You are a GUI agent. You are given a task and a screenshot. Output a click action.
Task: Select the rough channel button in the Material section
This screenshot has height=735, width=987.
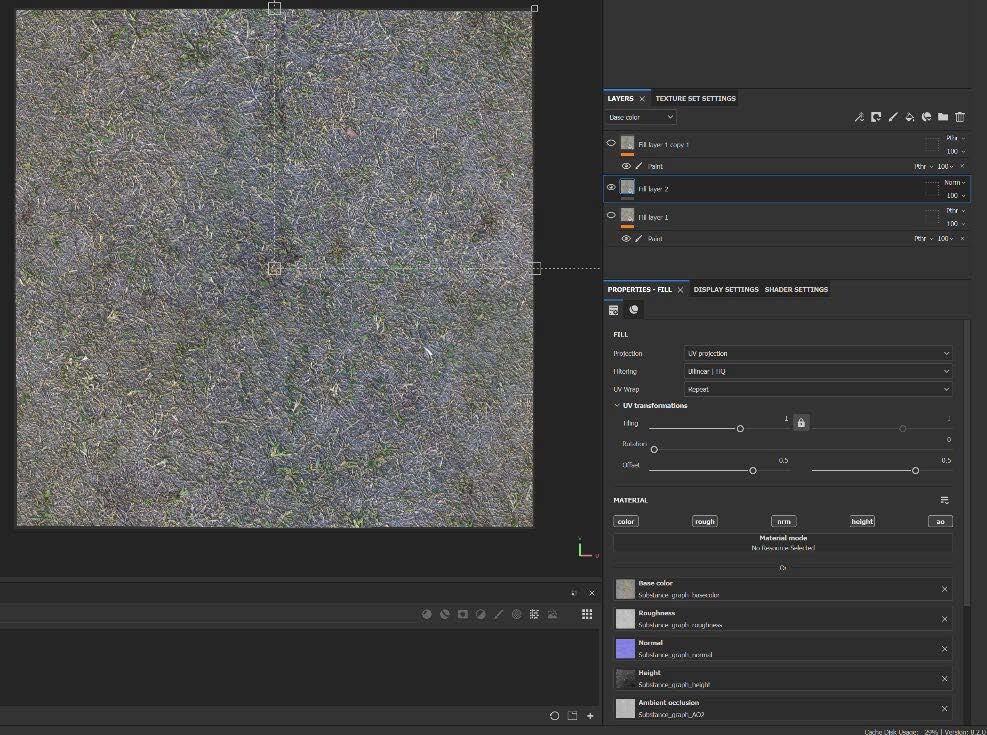[704, 521]
